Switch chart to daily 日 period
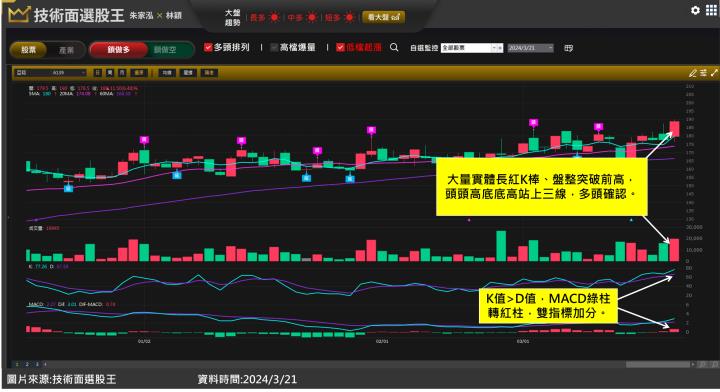Image resolution: width=720 pixels, height=392 pixels. (98, 73)
